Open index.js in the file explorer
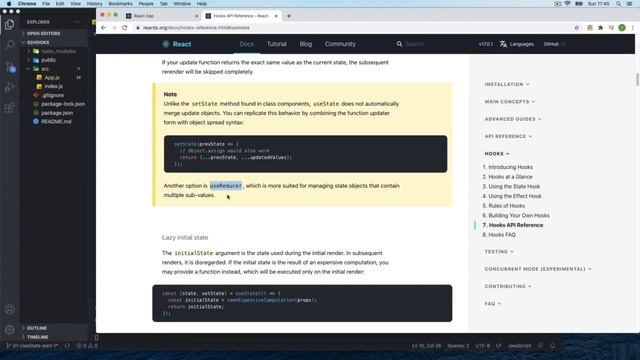Screen dimensions: 640x360 (53, 87)
